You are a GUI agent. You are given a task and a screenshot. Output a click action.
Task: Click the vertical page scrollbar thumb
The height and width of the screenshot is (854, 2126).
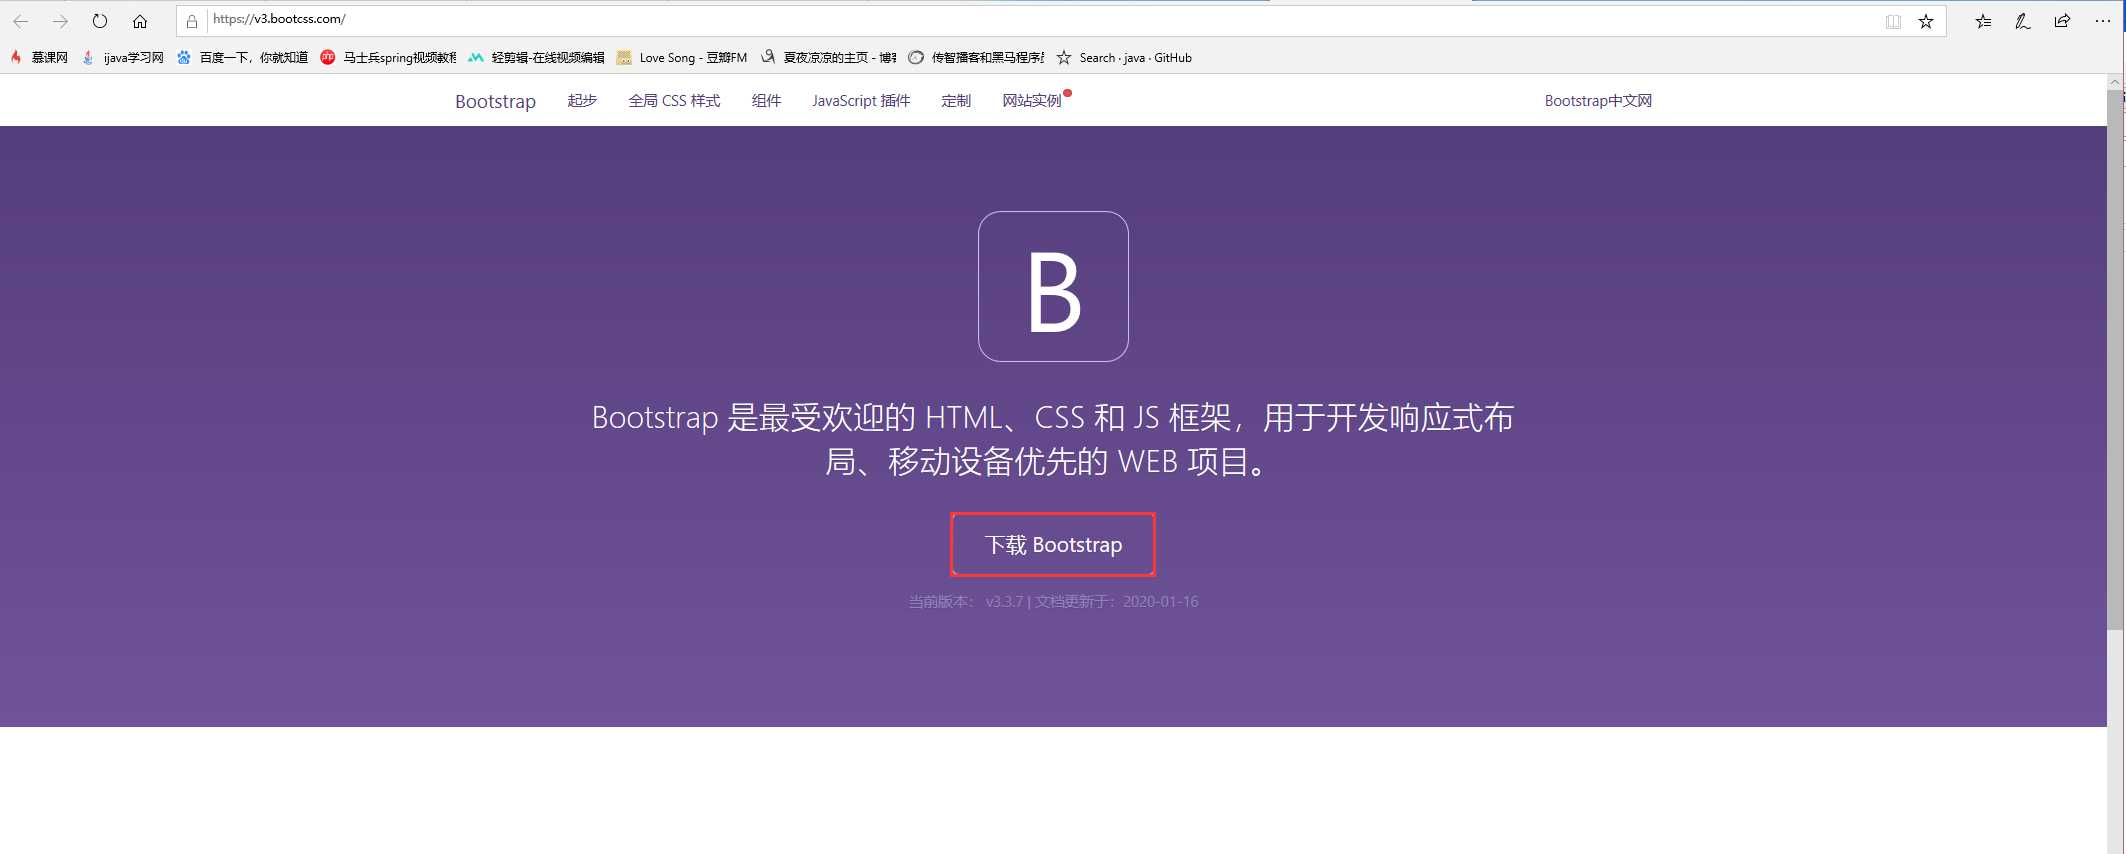pyautogui.click(x=2115, y=360)
